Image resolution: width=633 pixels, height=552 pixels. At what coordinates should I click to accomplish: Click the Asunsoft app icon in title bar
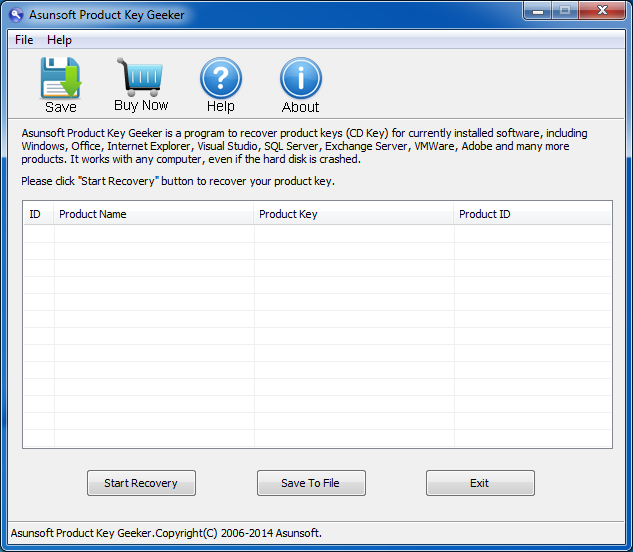tap(16, 15)
